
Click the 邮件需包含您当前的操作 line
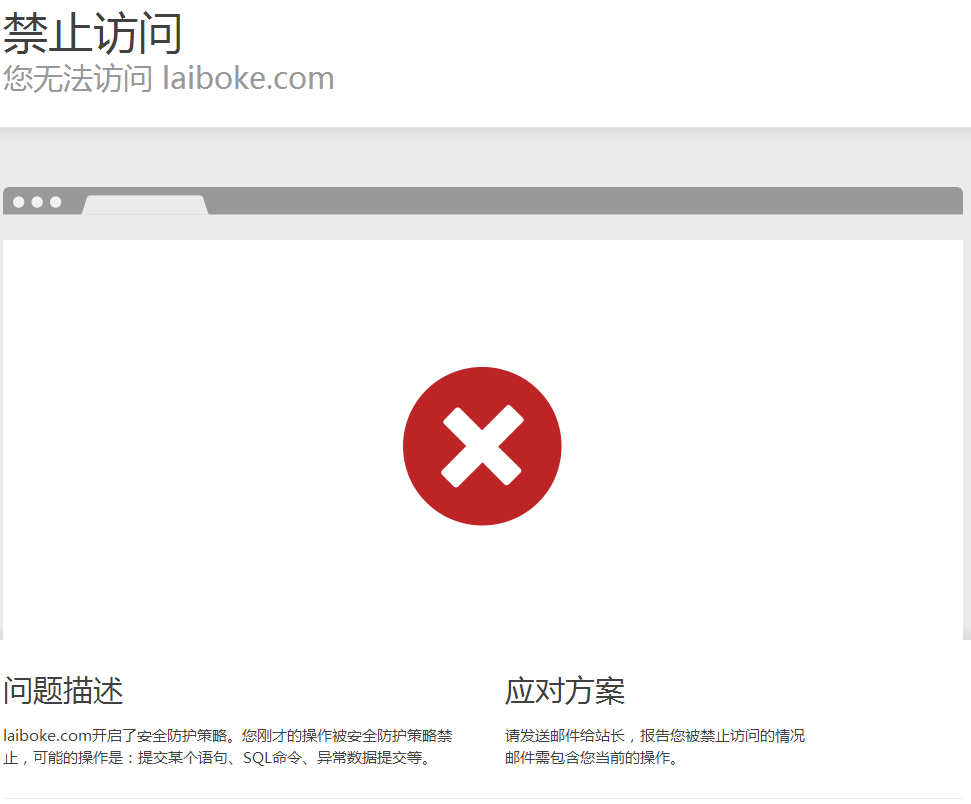coord(591,758)
